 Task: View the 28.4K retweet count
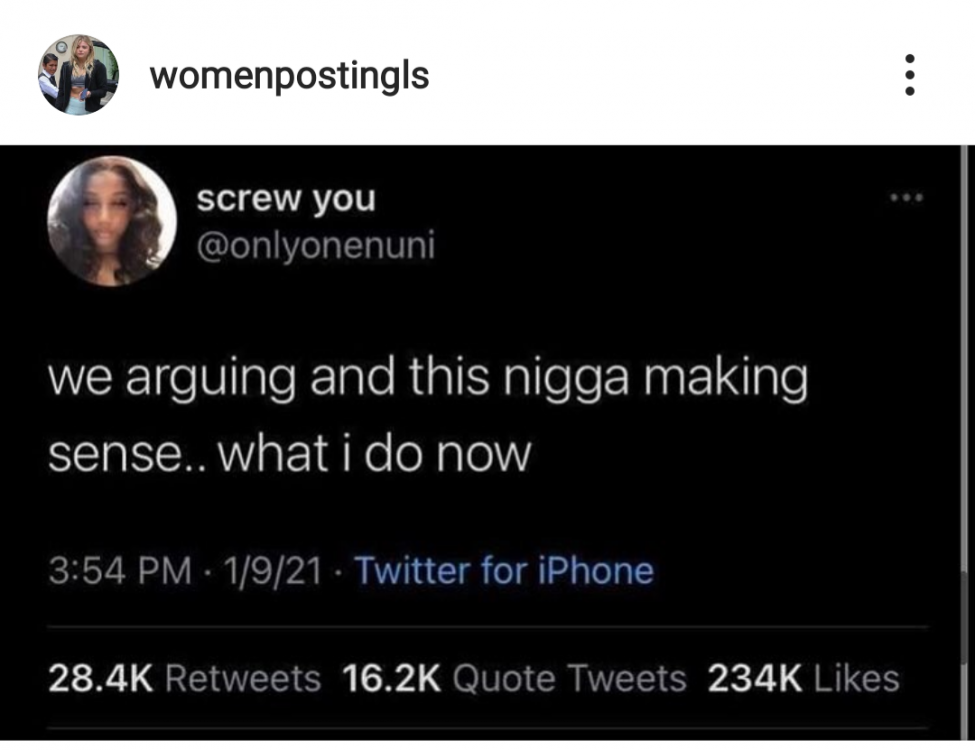click(x=100, y=678)
